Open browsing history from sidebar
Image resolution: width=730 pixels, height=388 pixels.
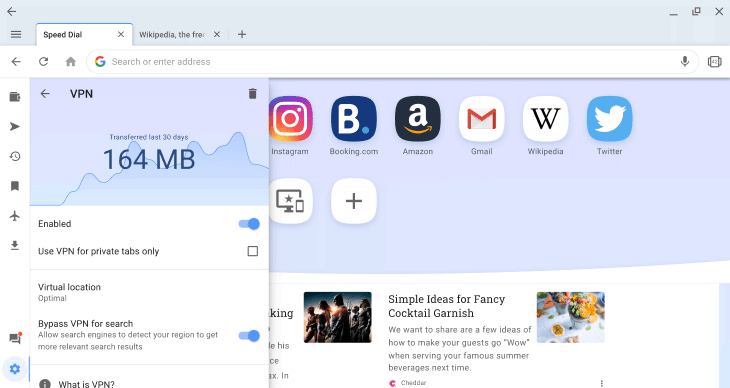pyautogui.click(x=15, y=157)
